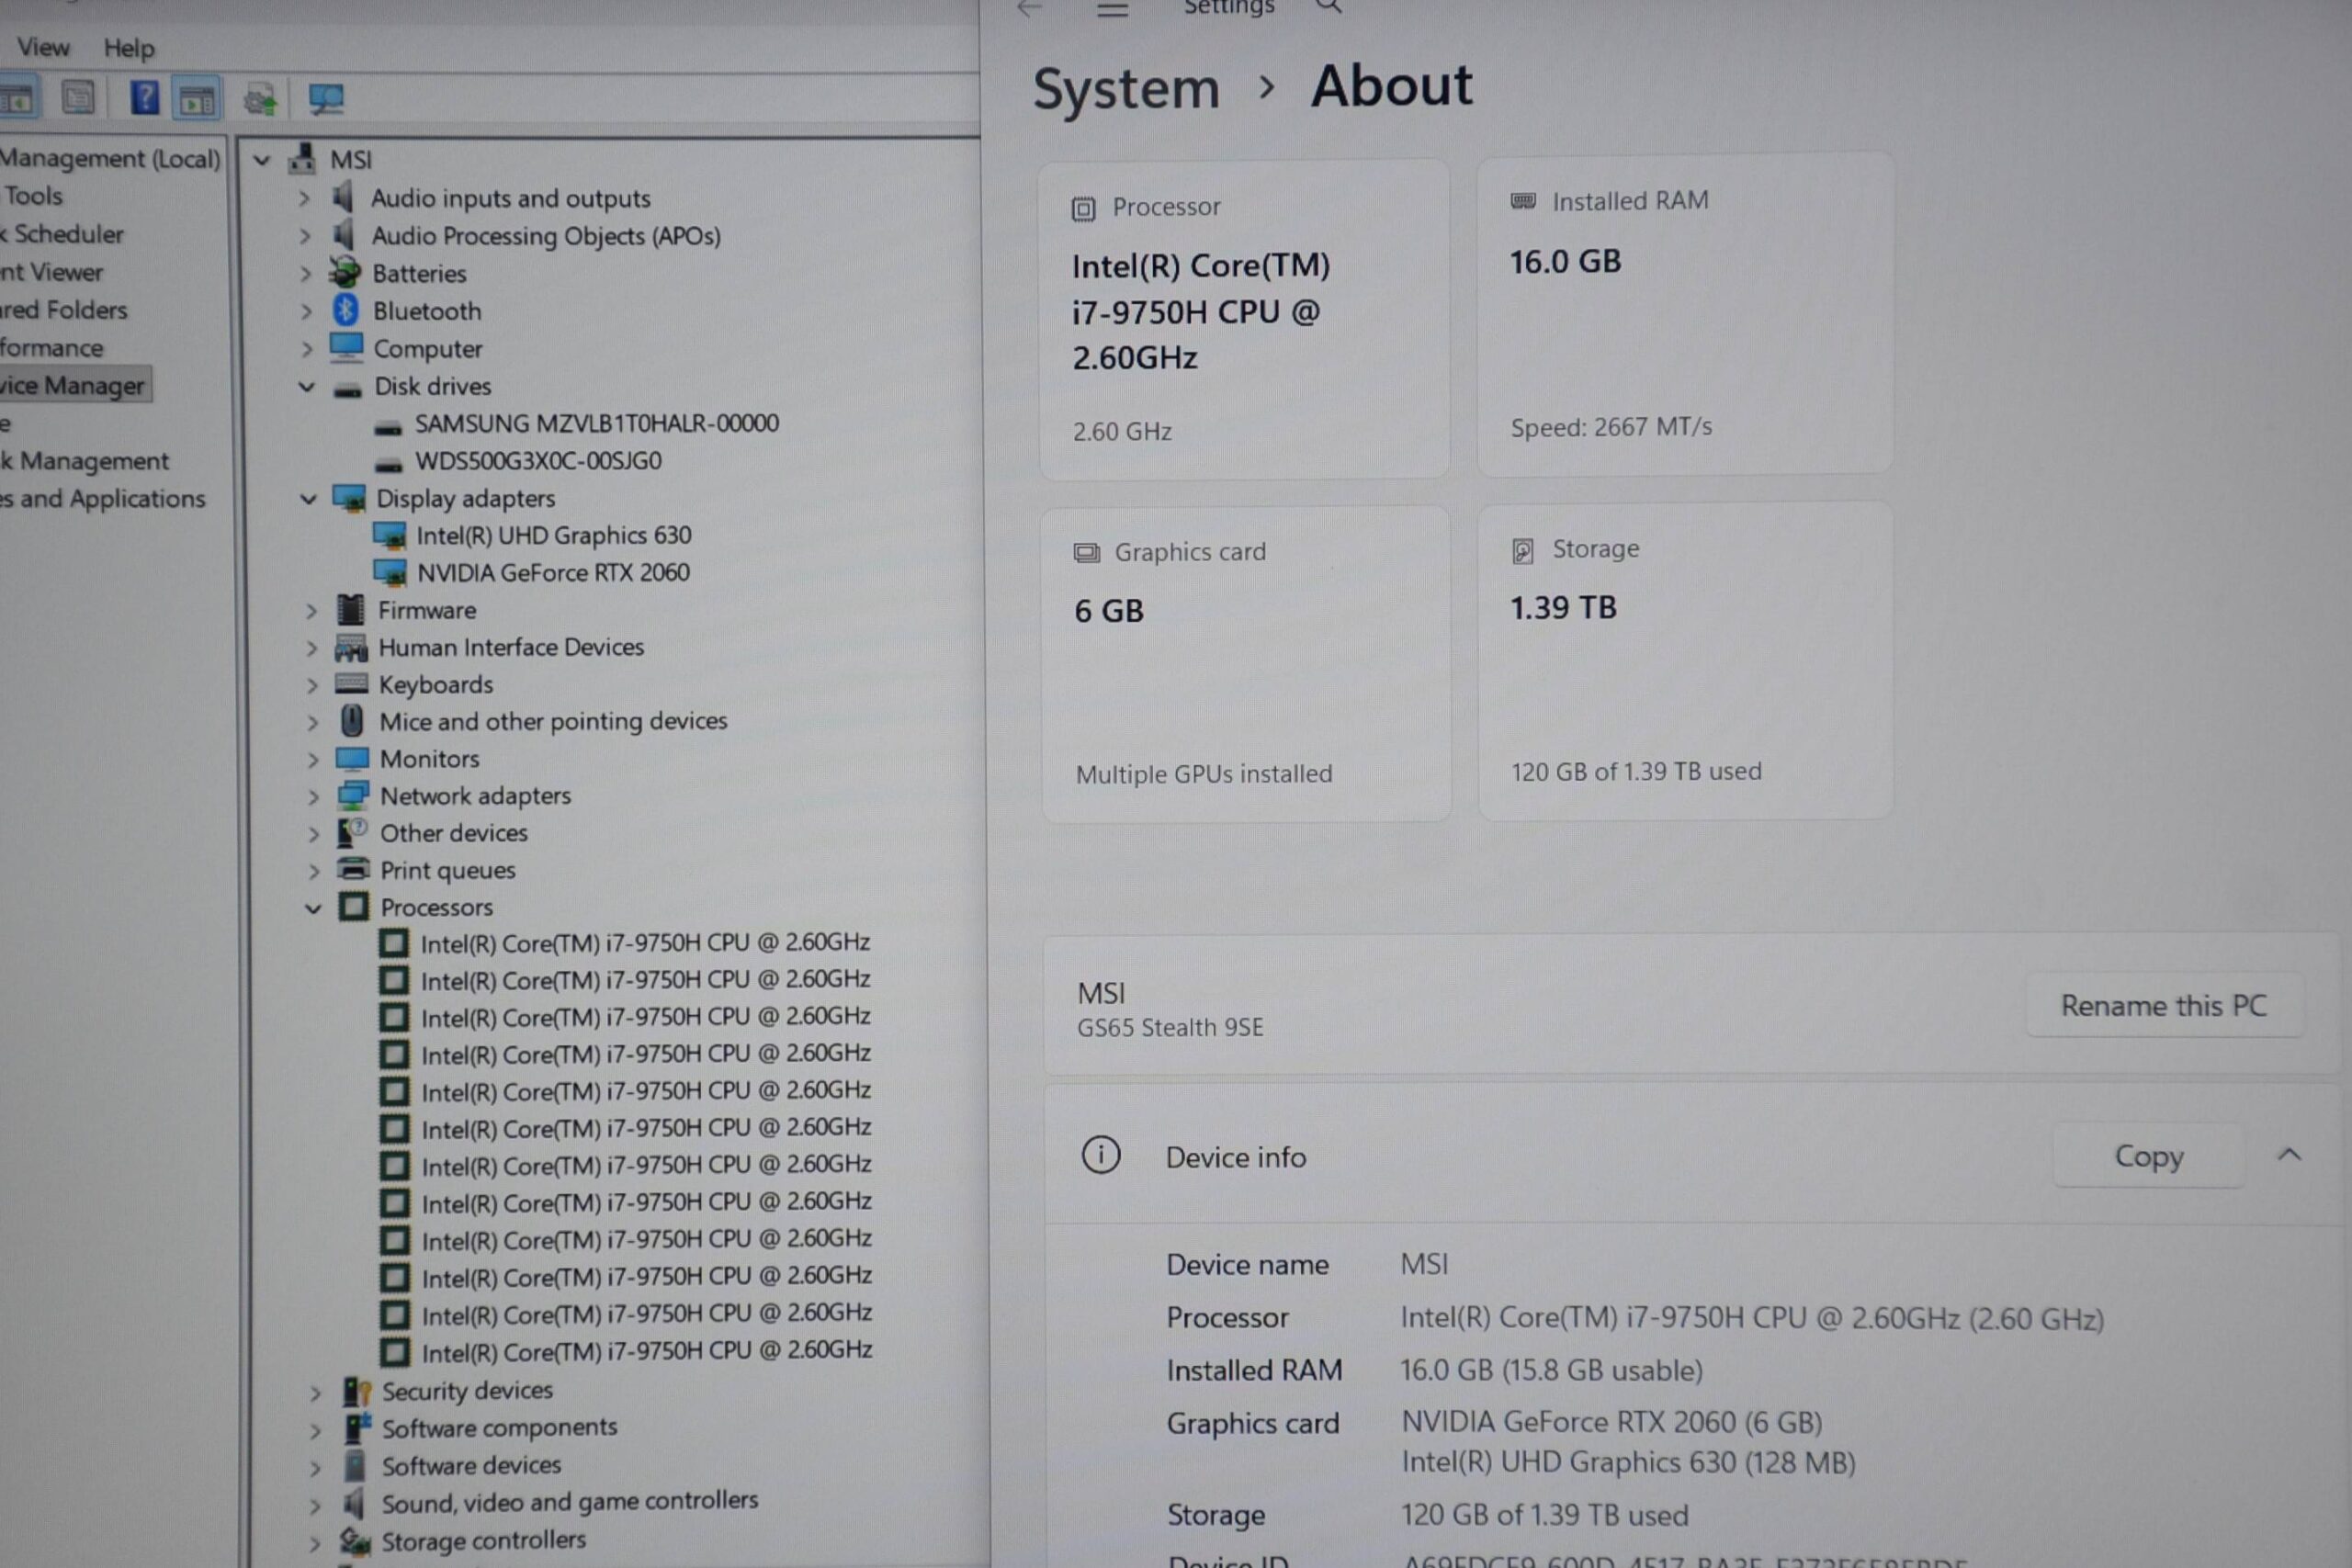The image size is (2352, 1568).
Task: Click the '16.0 GB' Installed RAM value
Action: click(1565, 262)
